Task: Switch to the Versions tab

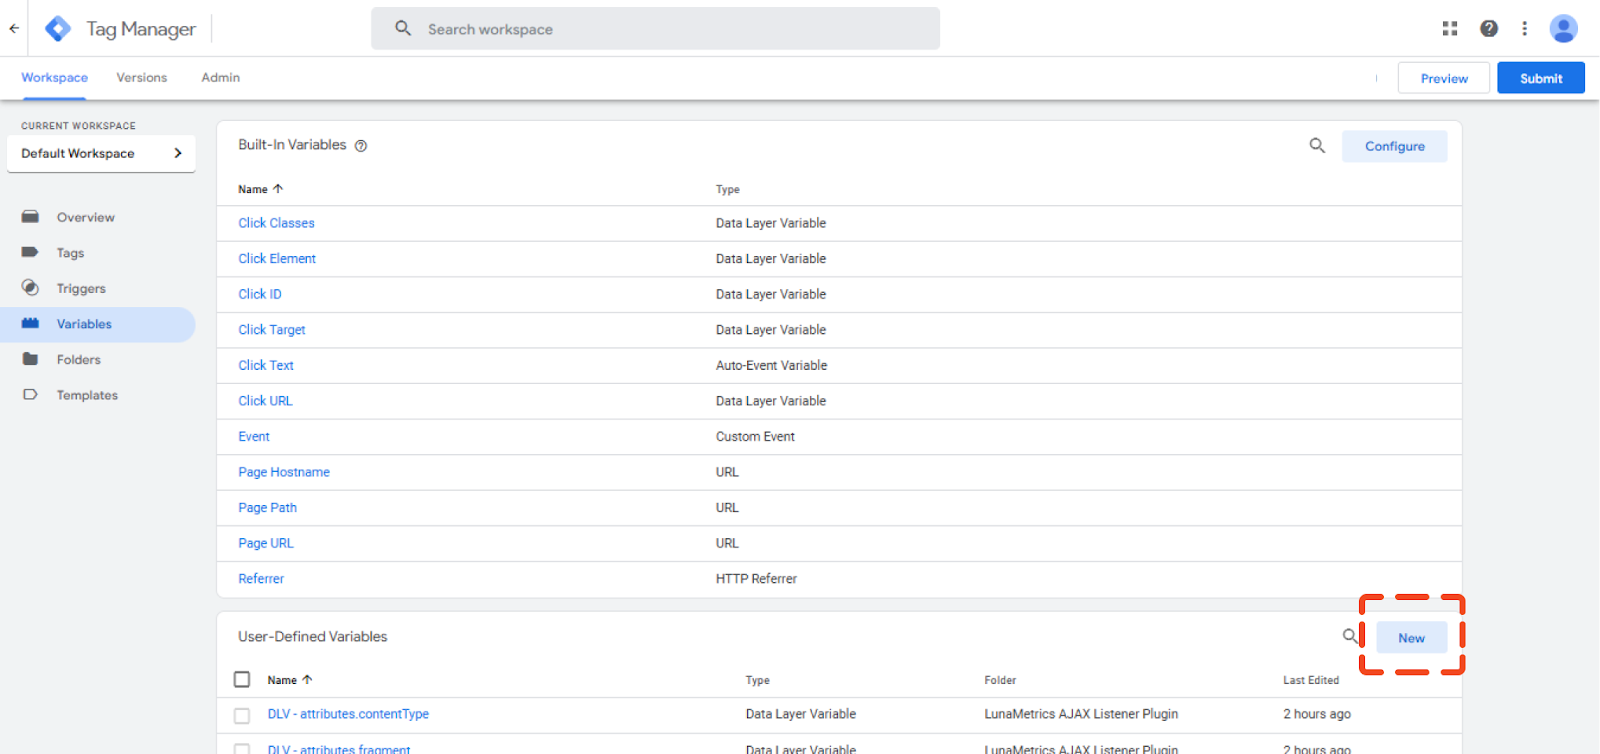Action: coord(142,78)
